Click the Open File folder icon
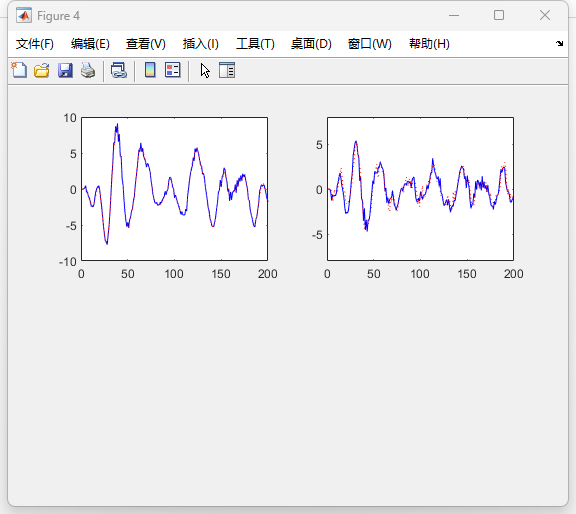This screenshot has width=576, height=514. point(42,70)
